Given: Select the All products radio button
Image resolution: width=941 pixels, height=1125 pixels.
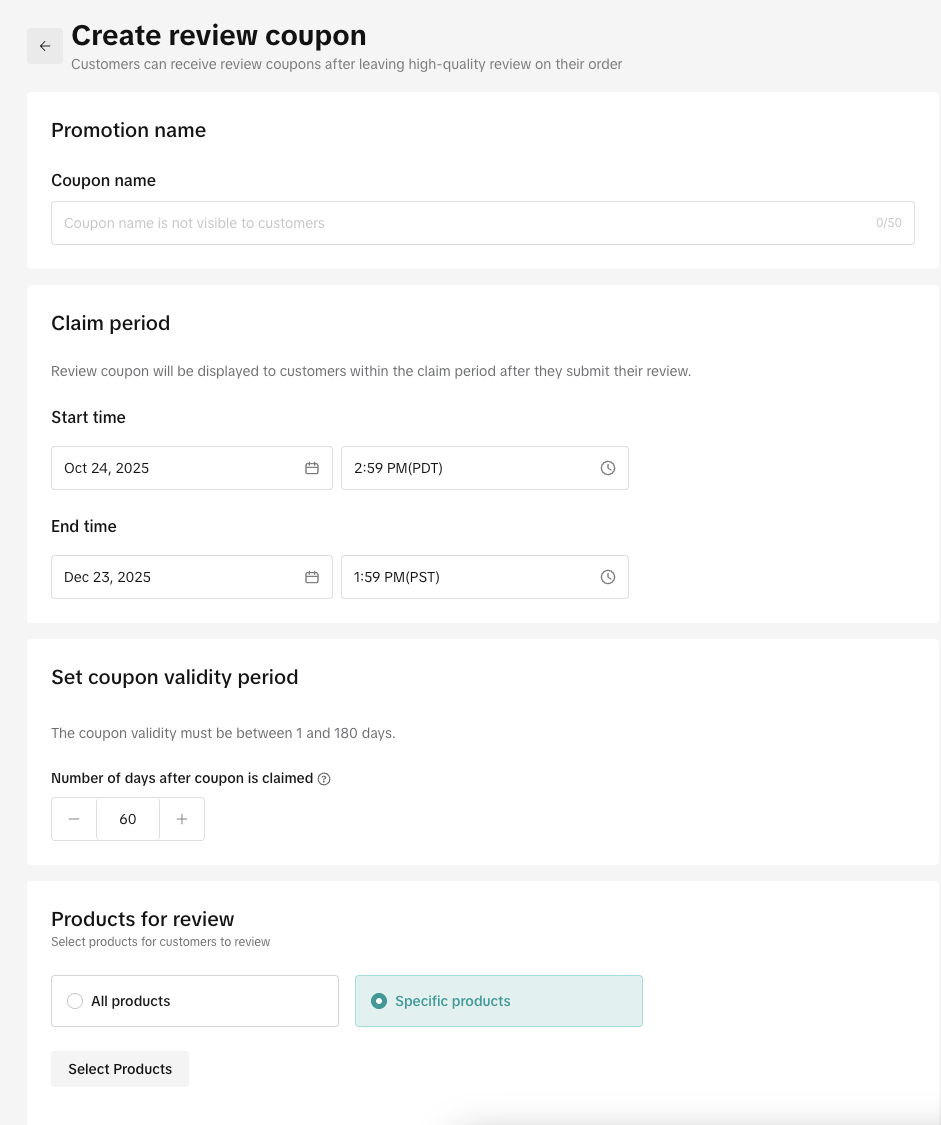Looking at the screenshot, I should pyautogui.click(x=75, y=1001).
